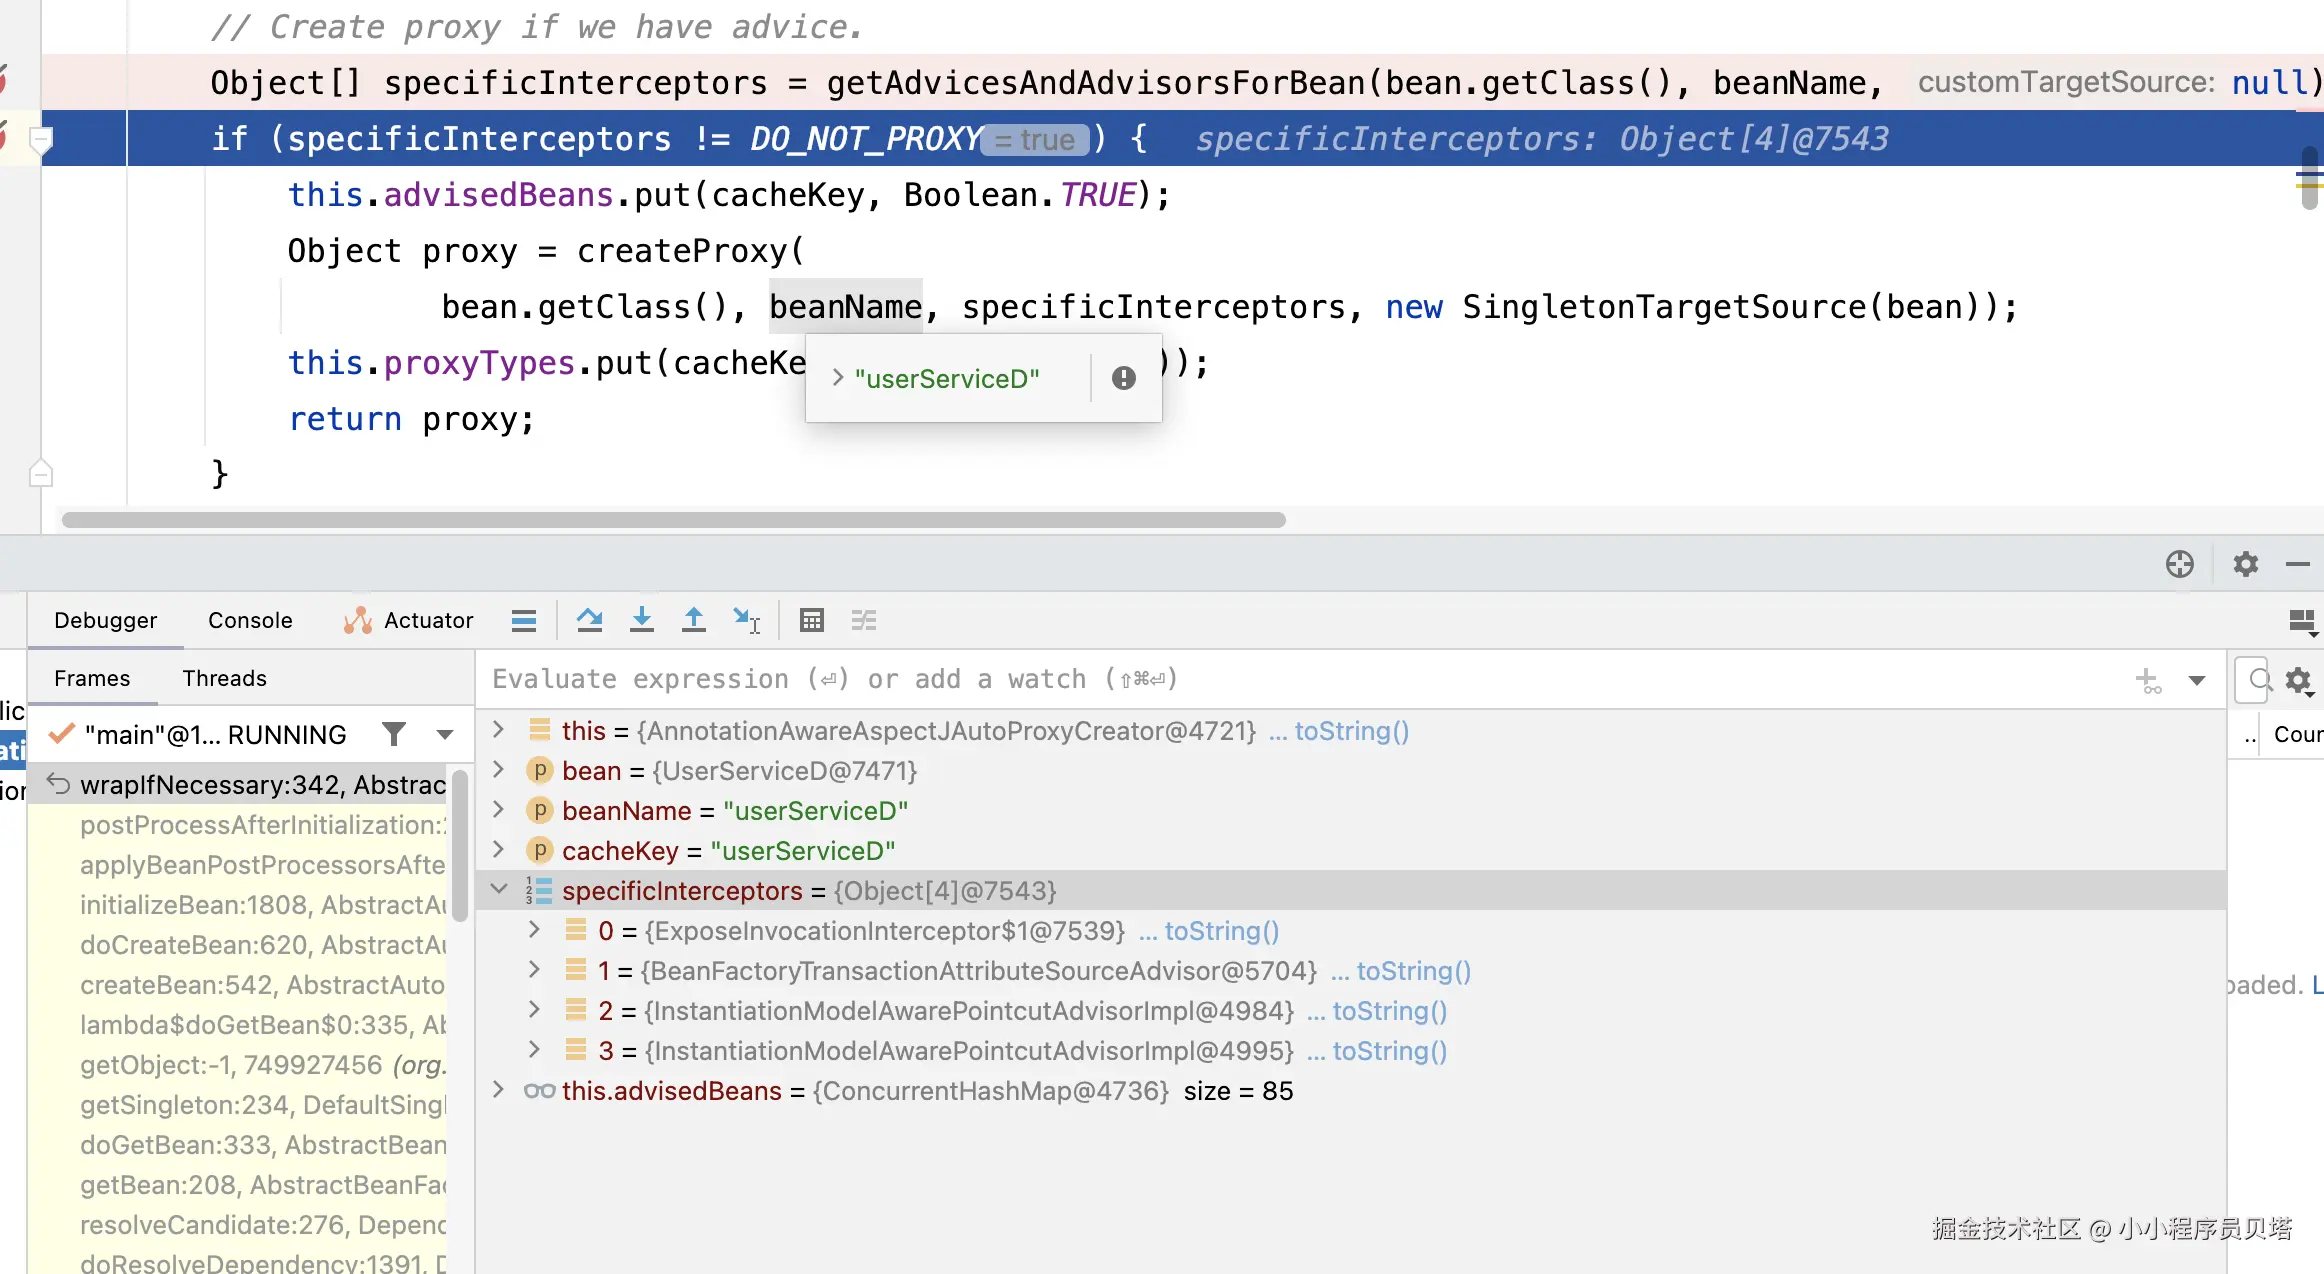
Task: Click the editor horizontal scrollbar
Action: [x=673, y=520]
